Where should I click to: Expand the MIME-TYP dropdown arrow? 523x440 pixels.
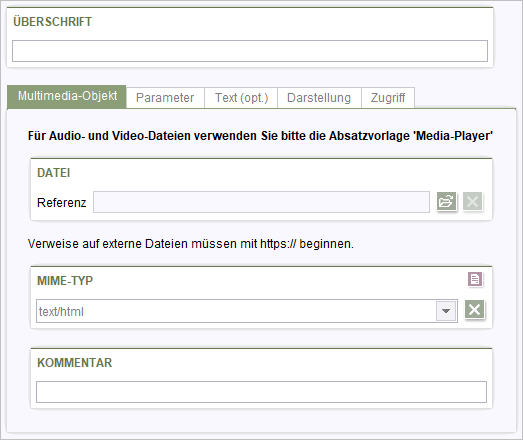tap(446, 311)
